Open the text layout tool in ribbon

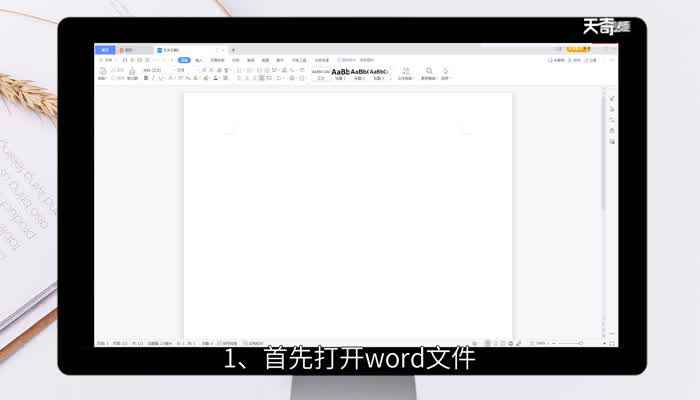[405, 71]
